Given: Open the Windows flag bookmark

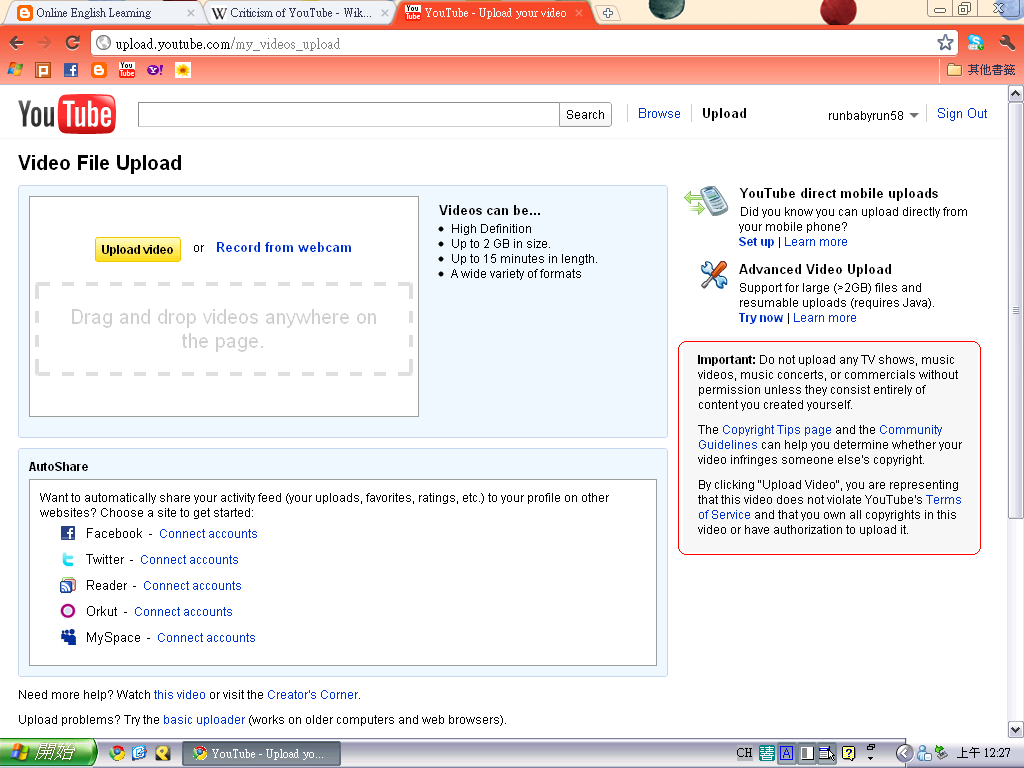Looking at the screenshot, I should [x=15, y=70].
